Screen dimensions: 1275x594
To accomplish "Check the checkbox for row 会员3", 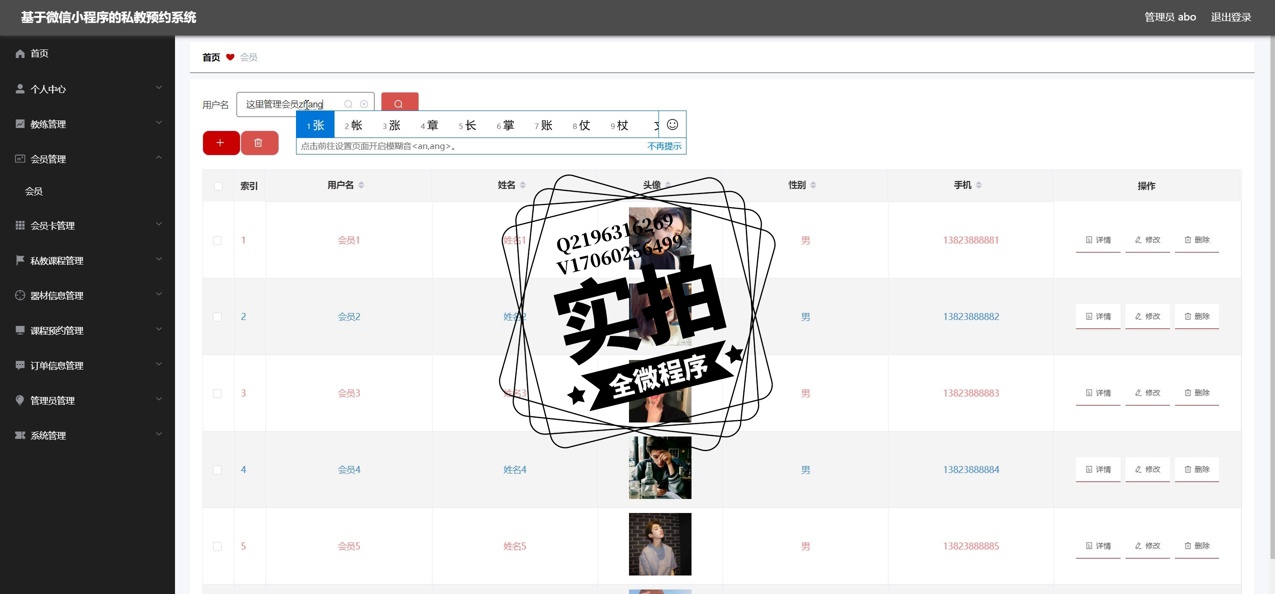I will [217, 393].
